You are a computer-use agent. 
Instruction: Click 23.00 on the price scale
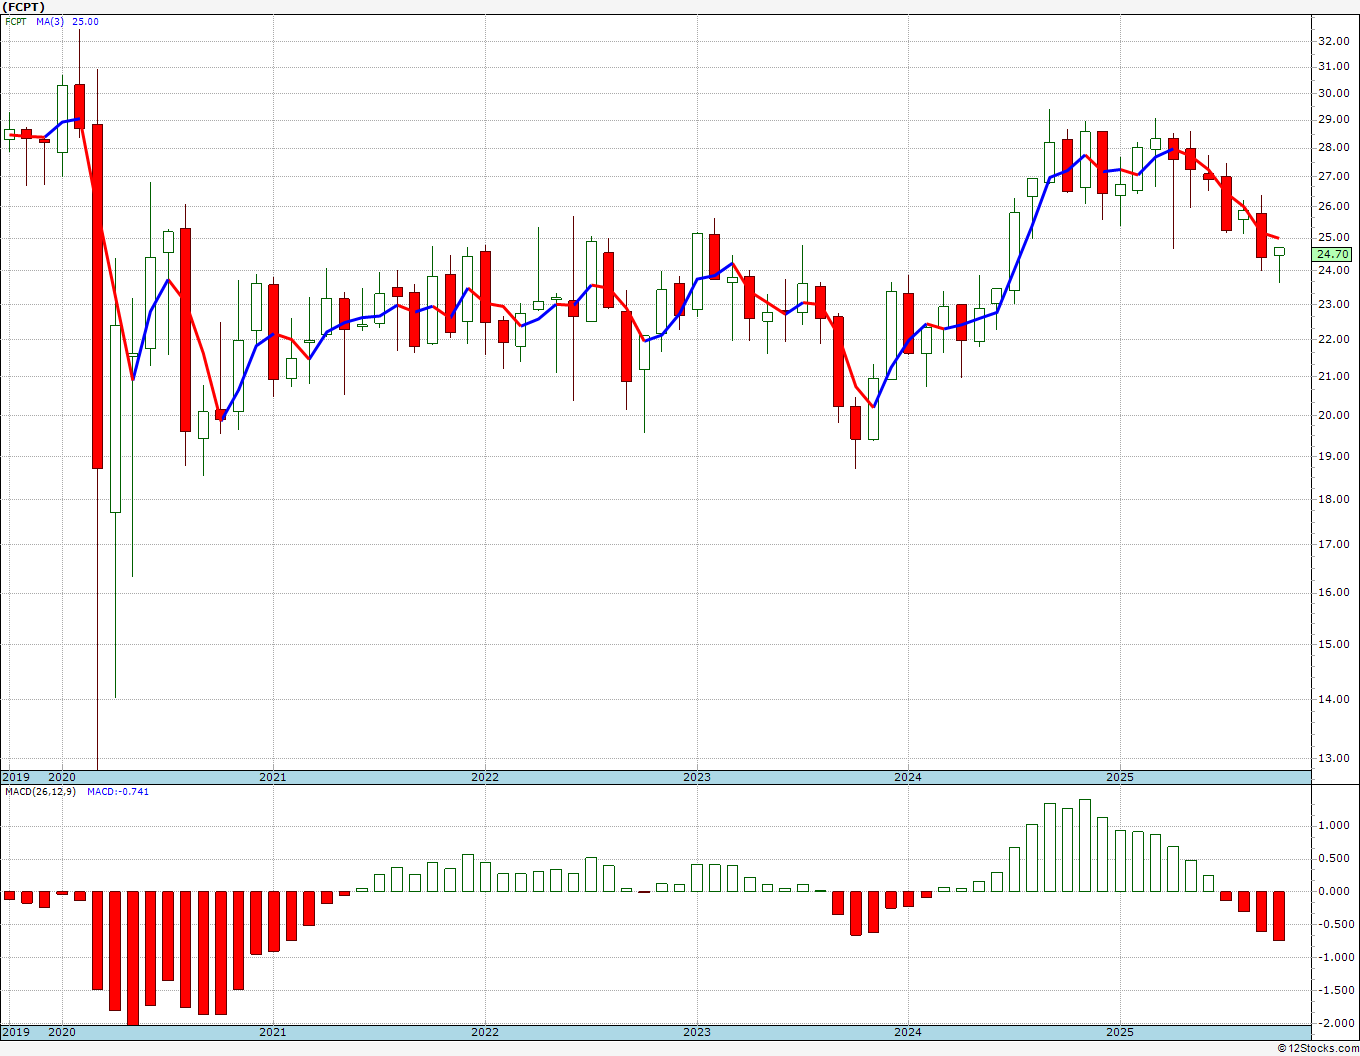pos(1333,303)
